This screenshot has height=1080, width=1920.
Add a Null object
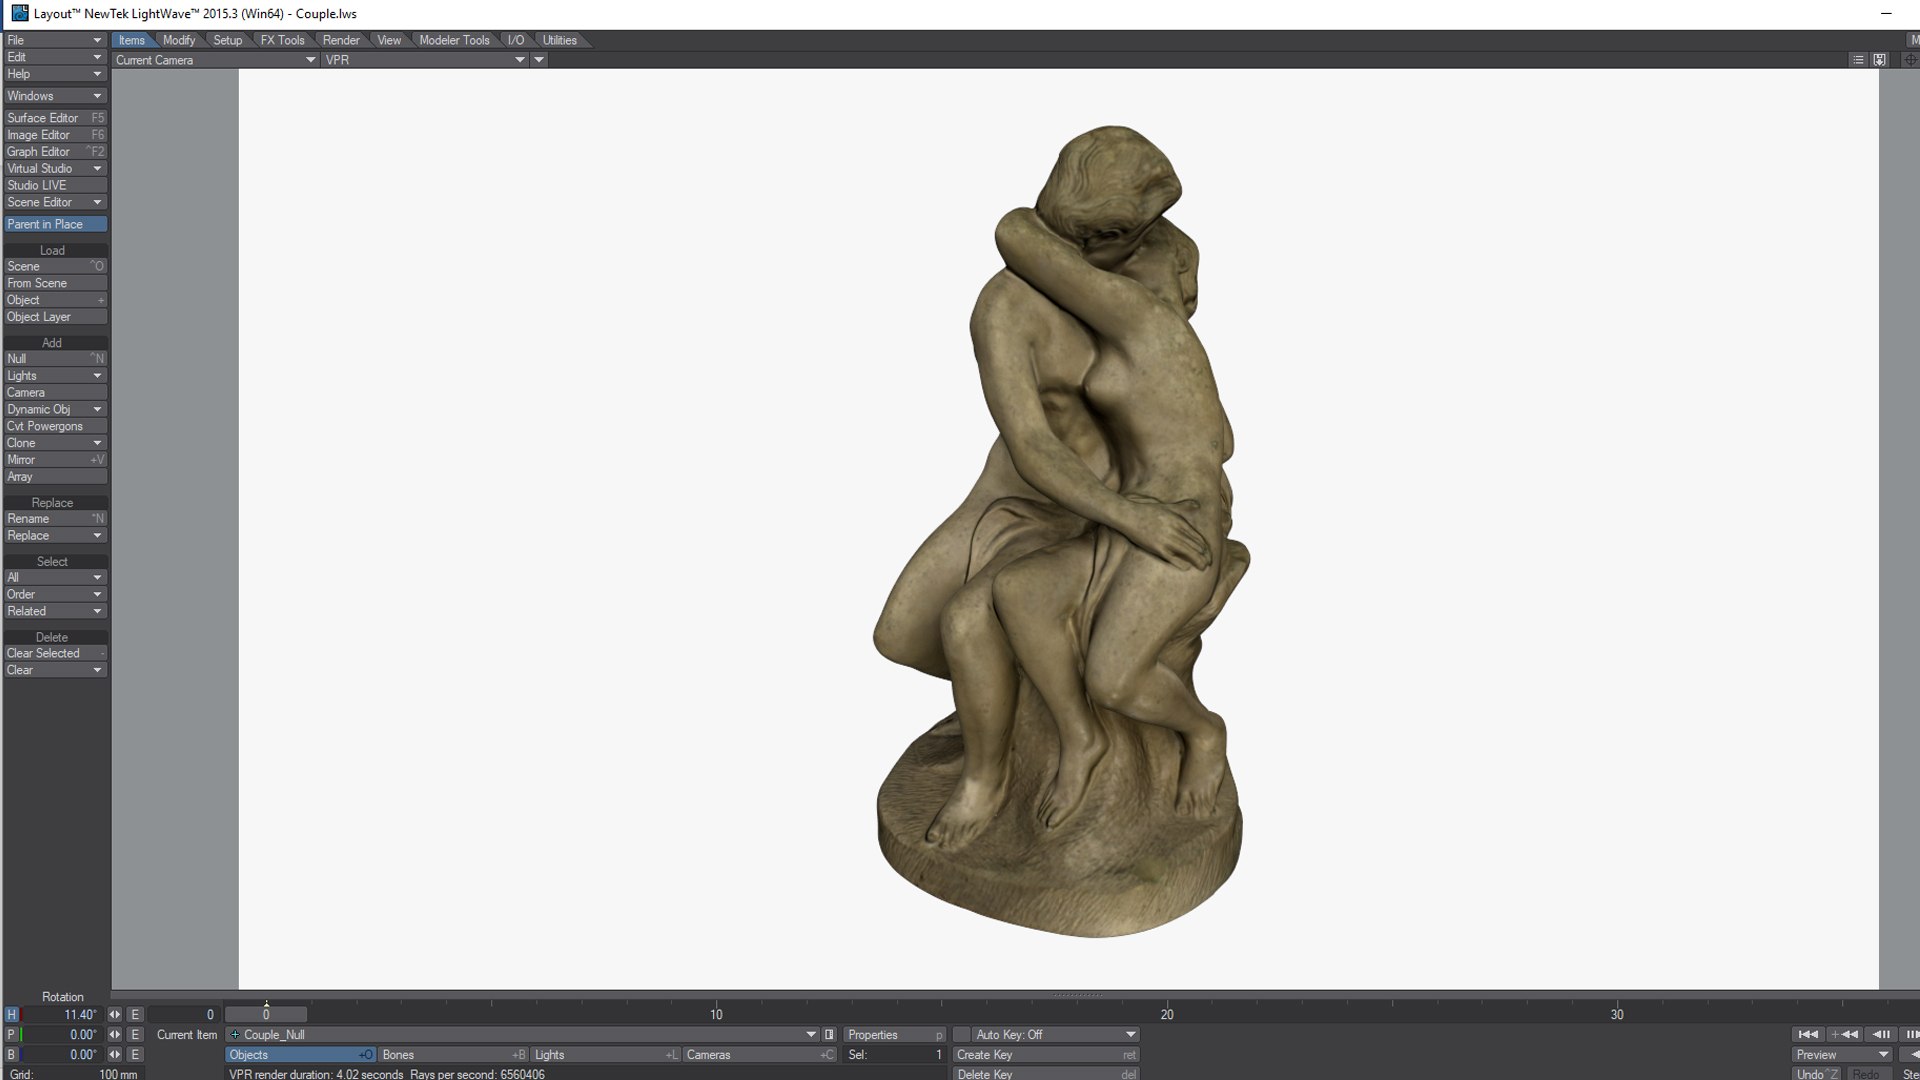coord(55,358)
